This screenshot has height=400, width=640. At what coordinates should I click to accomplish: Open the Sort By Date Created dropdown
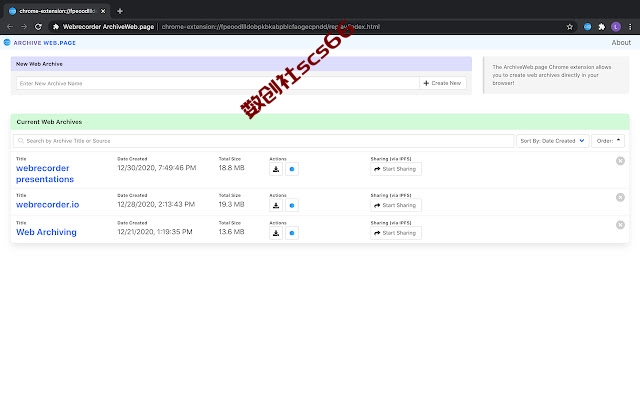pyautogui.click(x=553, y=141)
